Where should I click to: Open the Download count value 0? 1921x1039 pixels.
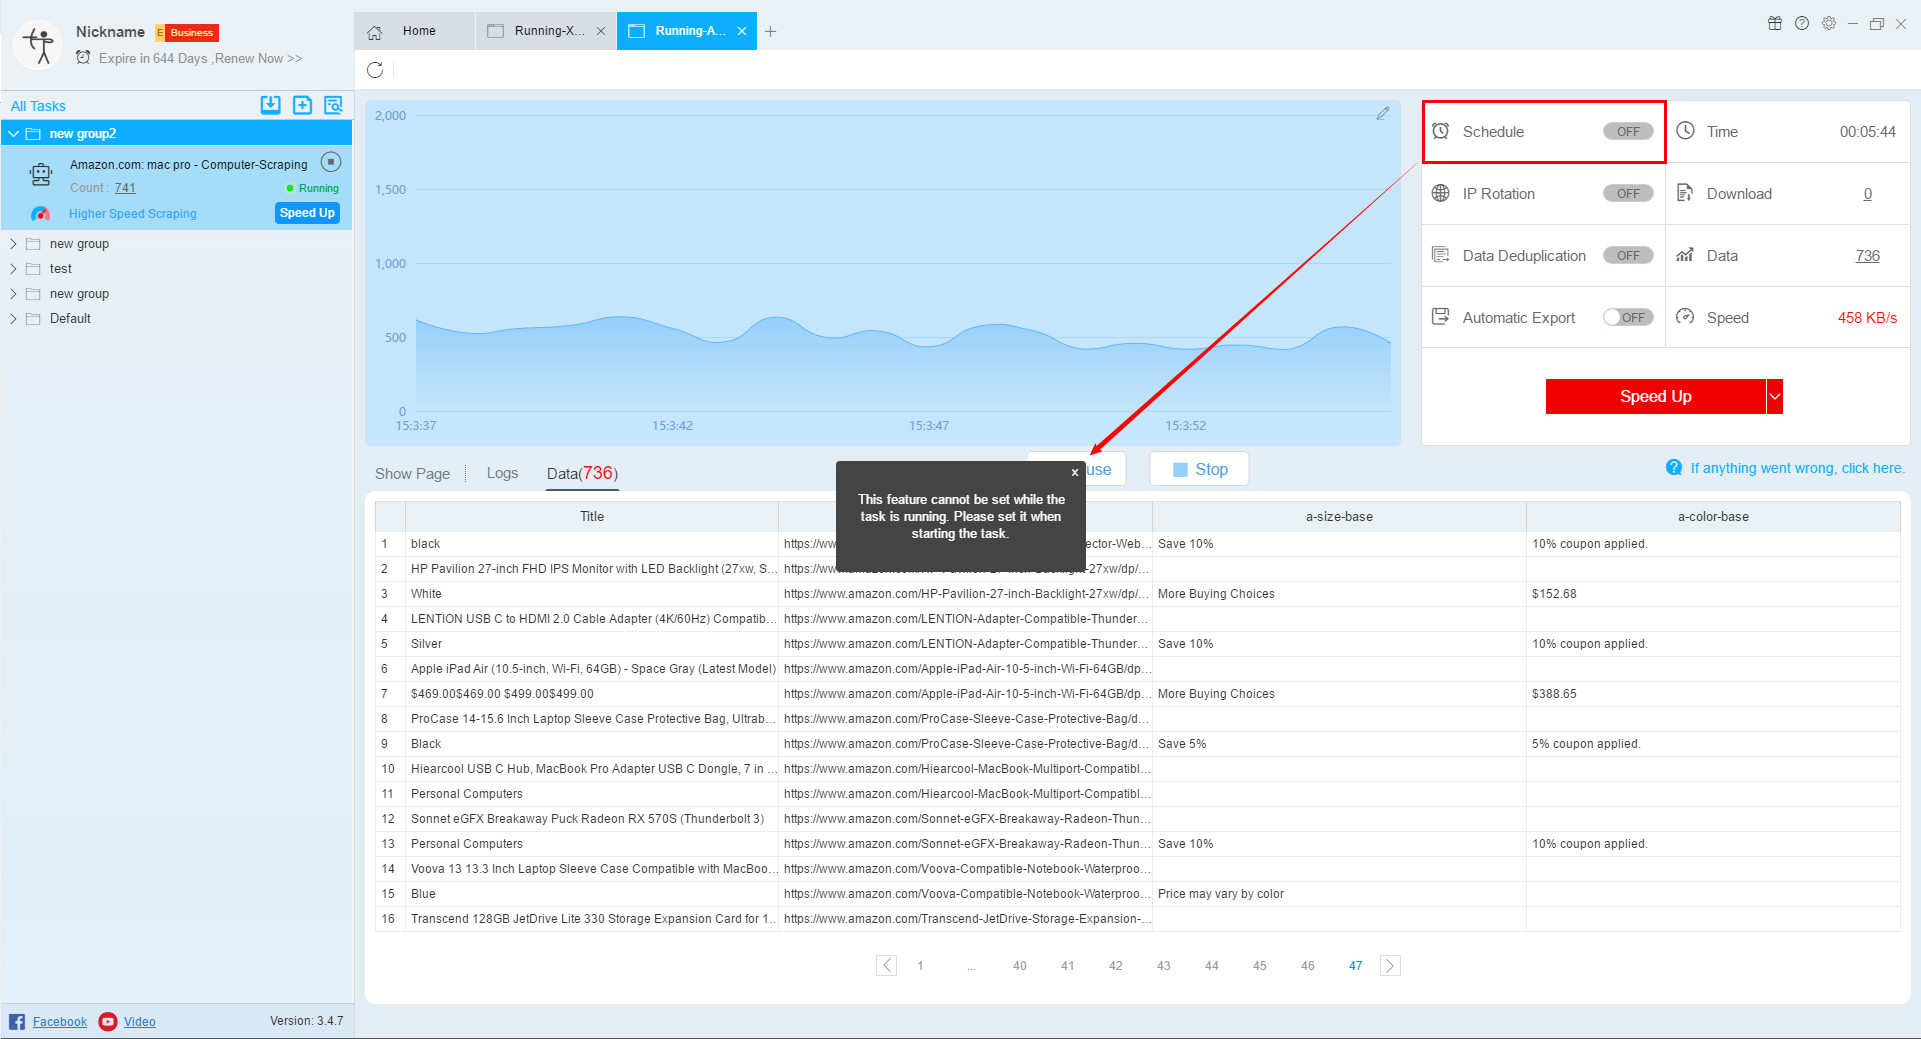point(1867,194)
